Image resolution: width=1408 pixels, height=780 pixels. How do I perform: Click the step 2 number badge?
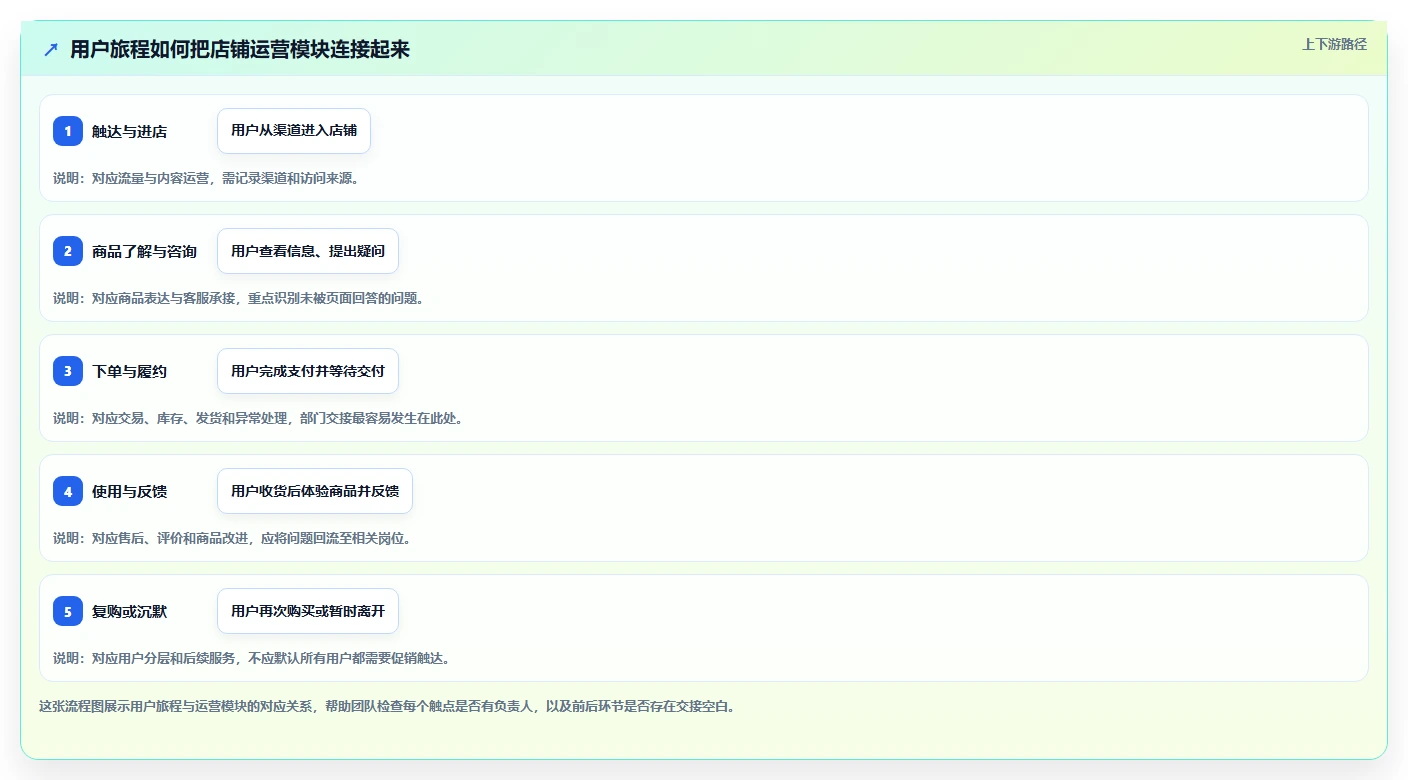click(68, 251)
